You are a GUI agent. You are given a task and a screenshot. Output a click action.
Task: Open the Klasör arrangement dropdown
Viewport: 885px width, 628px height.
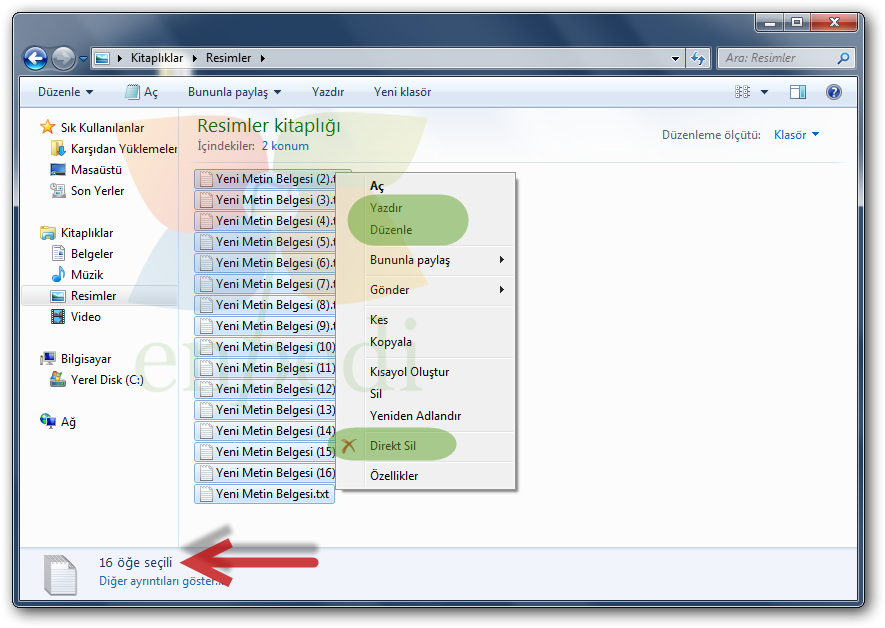pyautogui.click(x=796, y=135)
